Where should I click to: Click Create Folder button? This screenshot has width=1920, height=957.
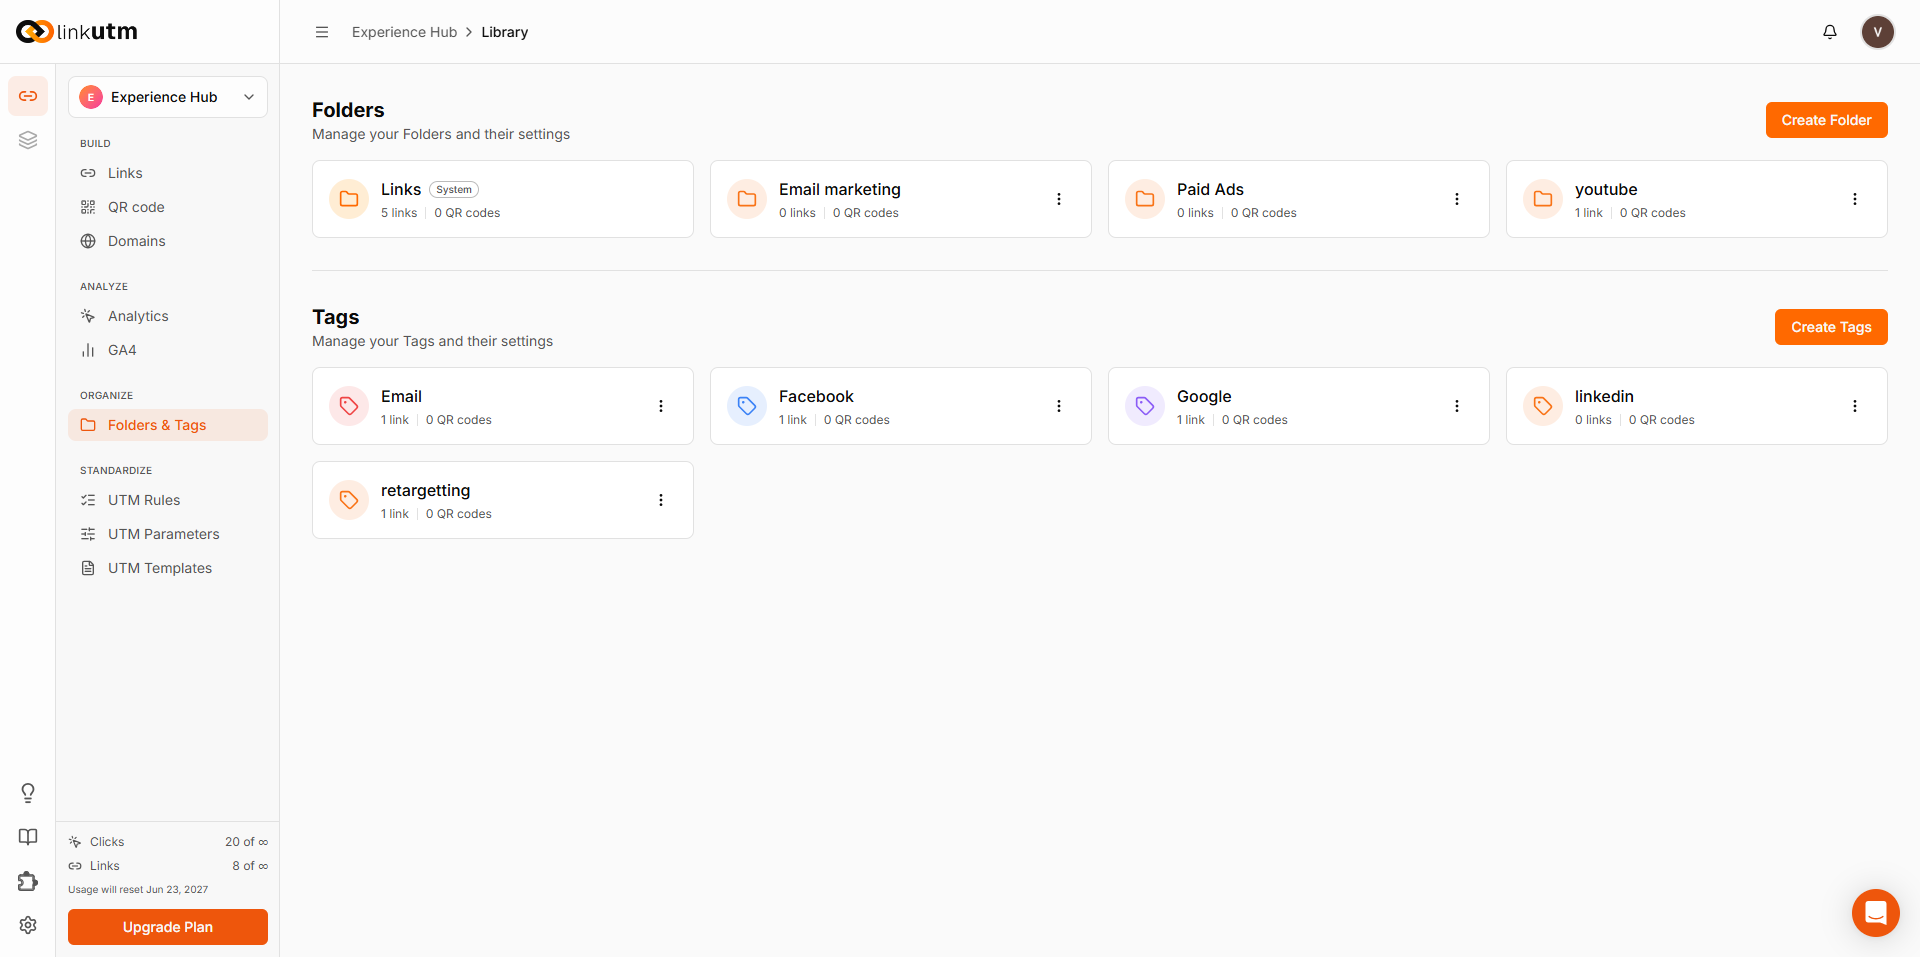1826,120
